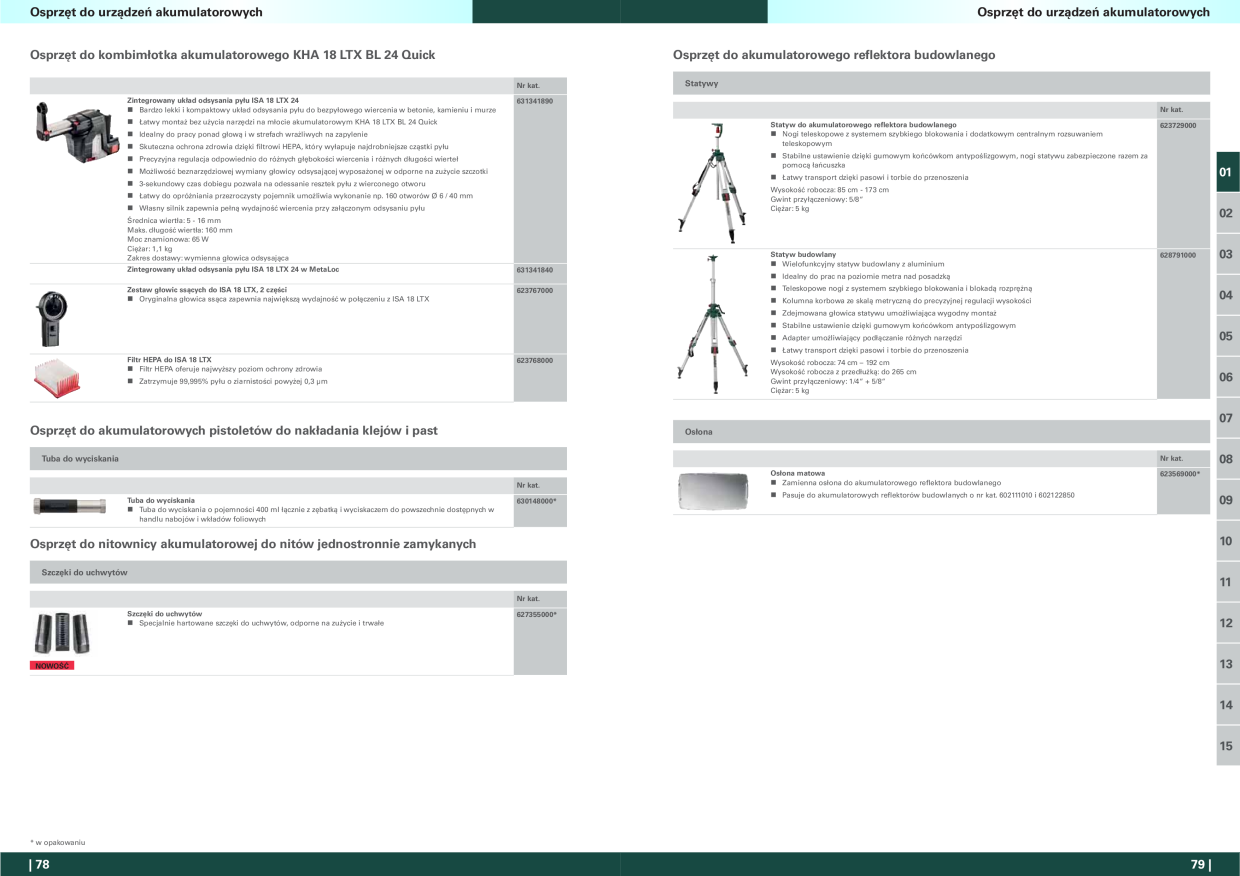Select chapter tab 03
1240x876 pixels.
click(1227, 254)
